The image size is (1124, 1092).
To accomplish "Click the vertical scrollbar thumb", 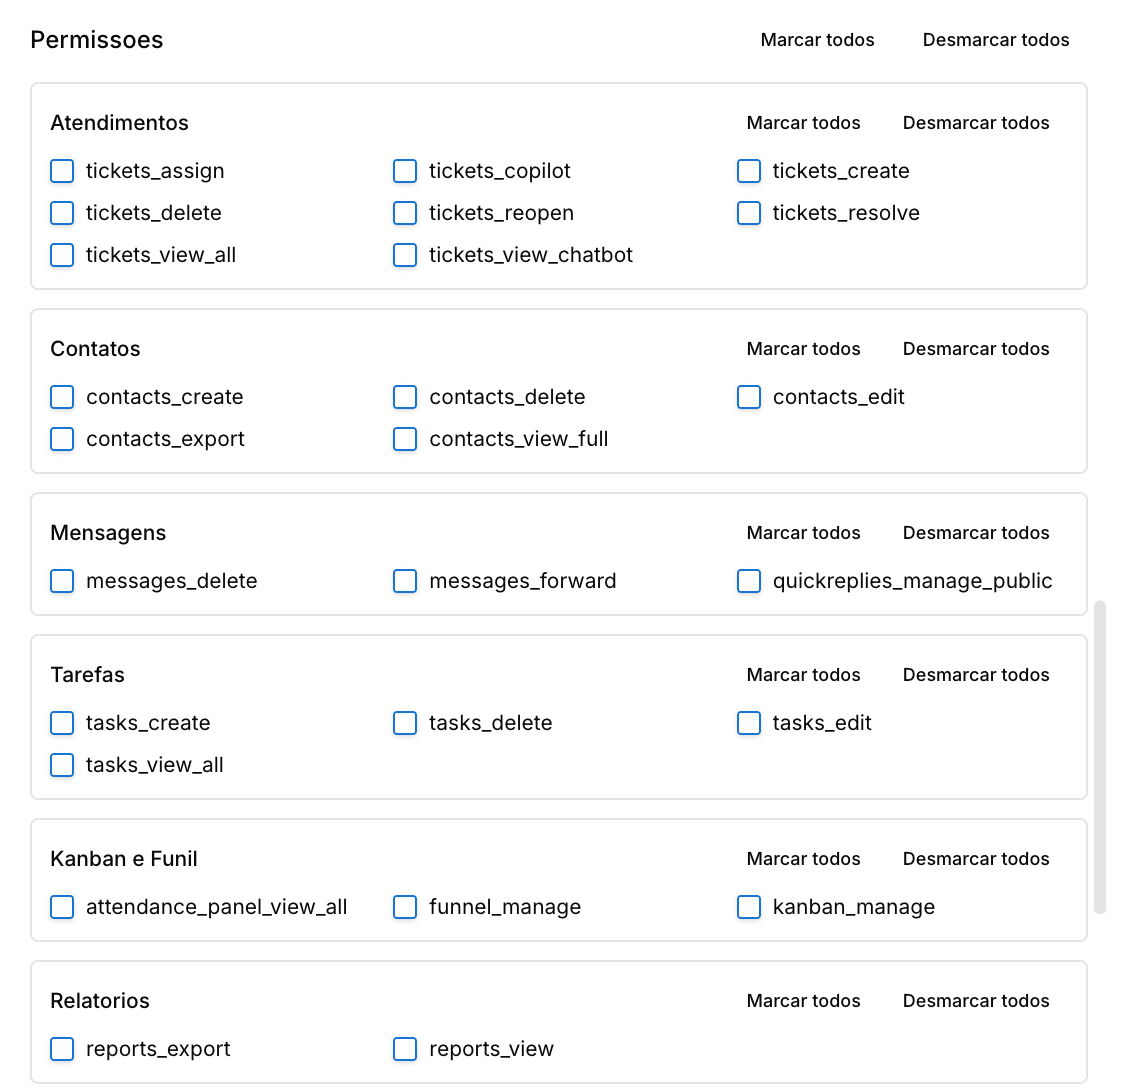I will coord(1100,757).
